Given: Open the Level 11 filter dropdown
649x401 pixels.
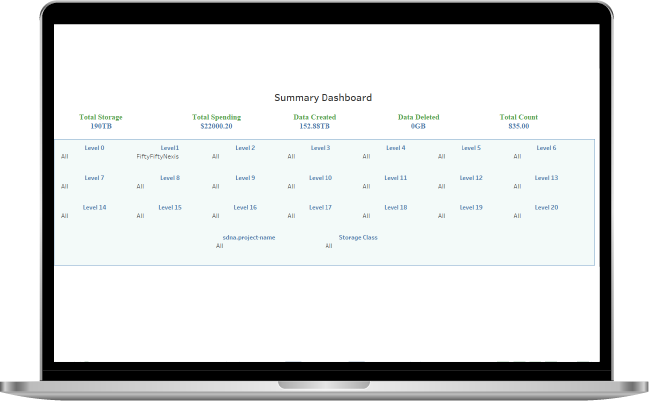Looking at the screenshot, I should [x=366, y=186].
